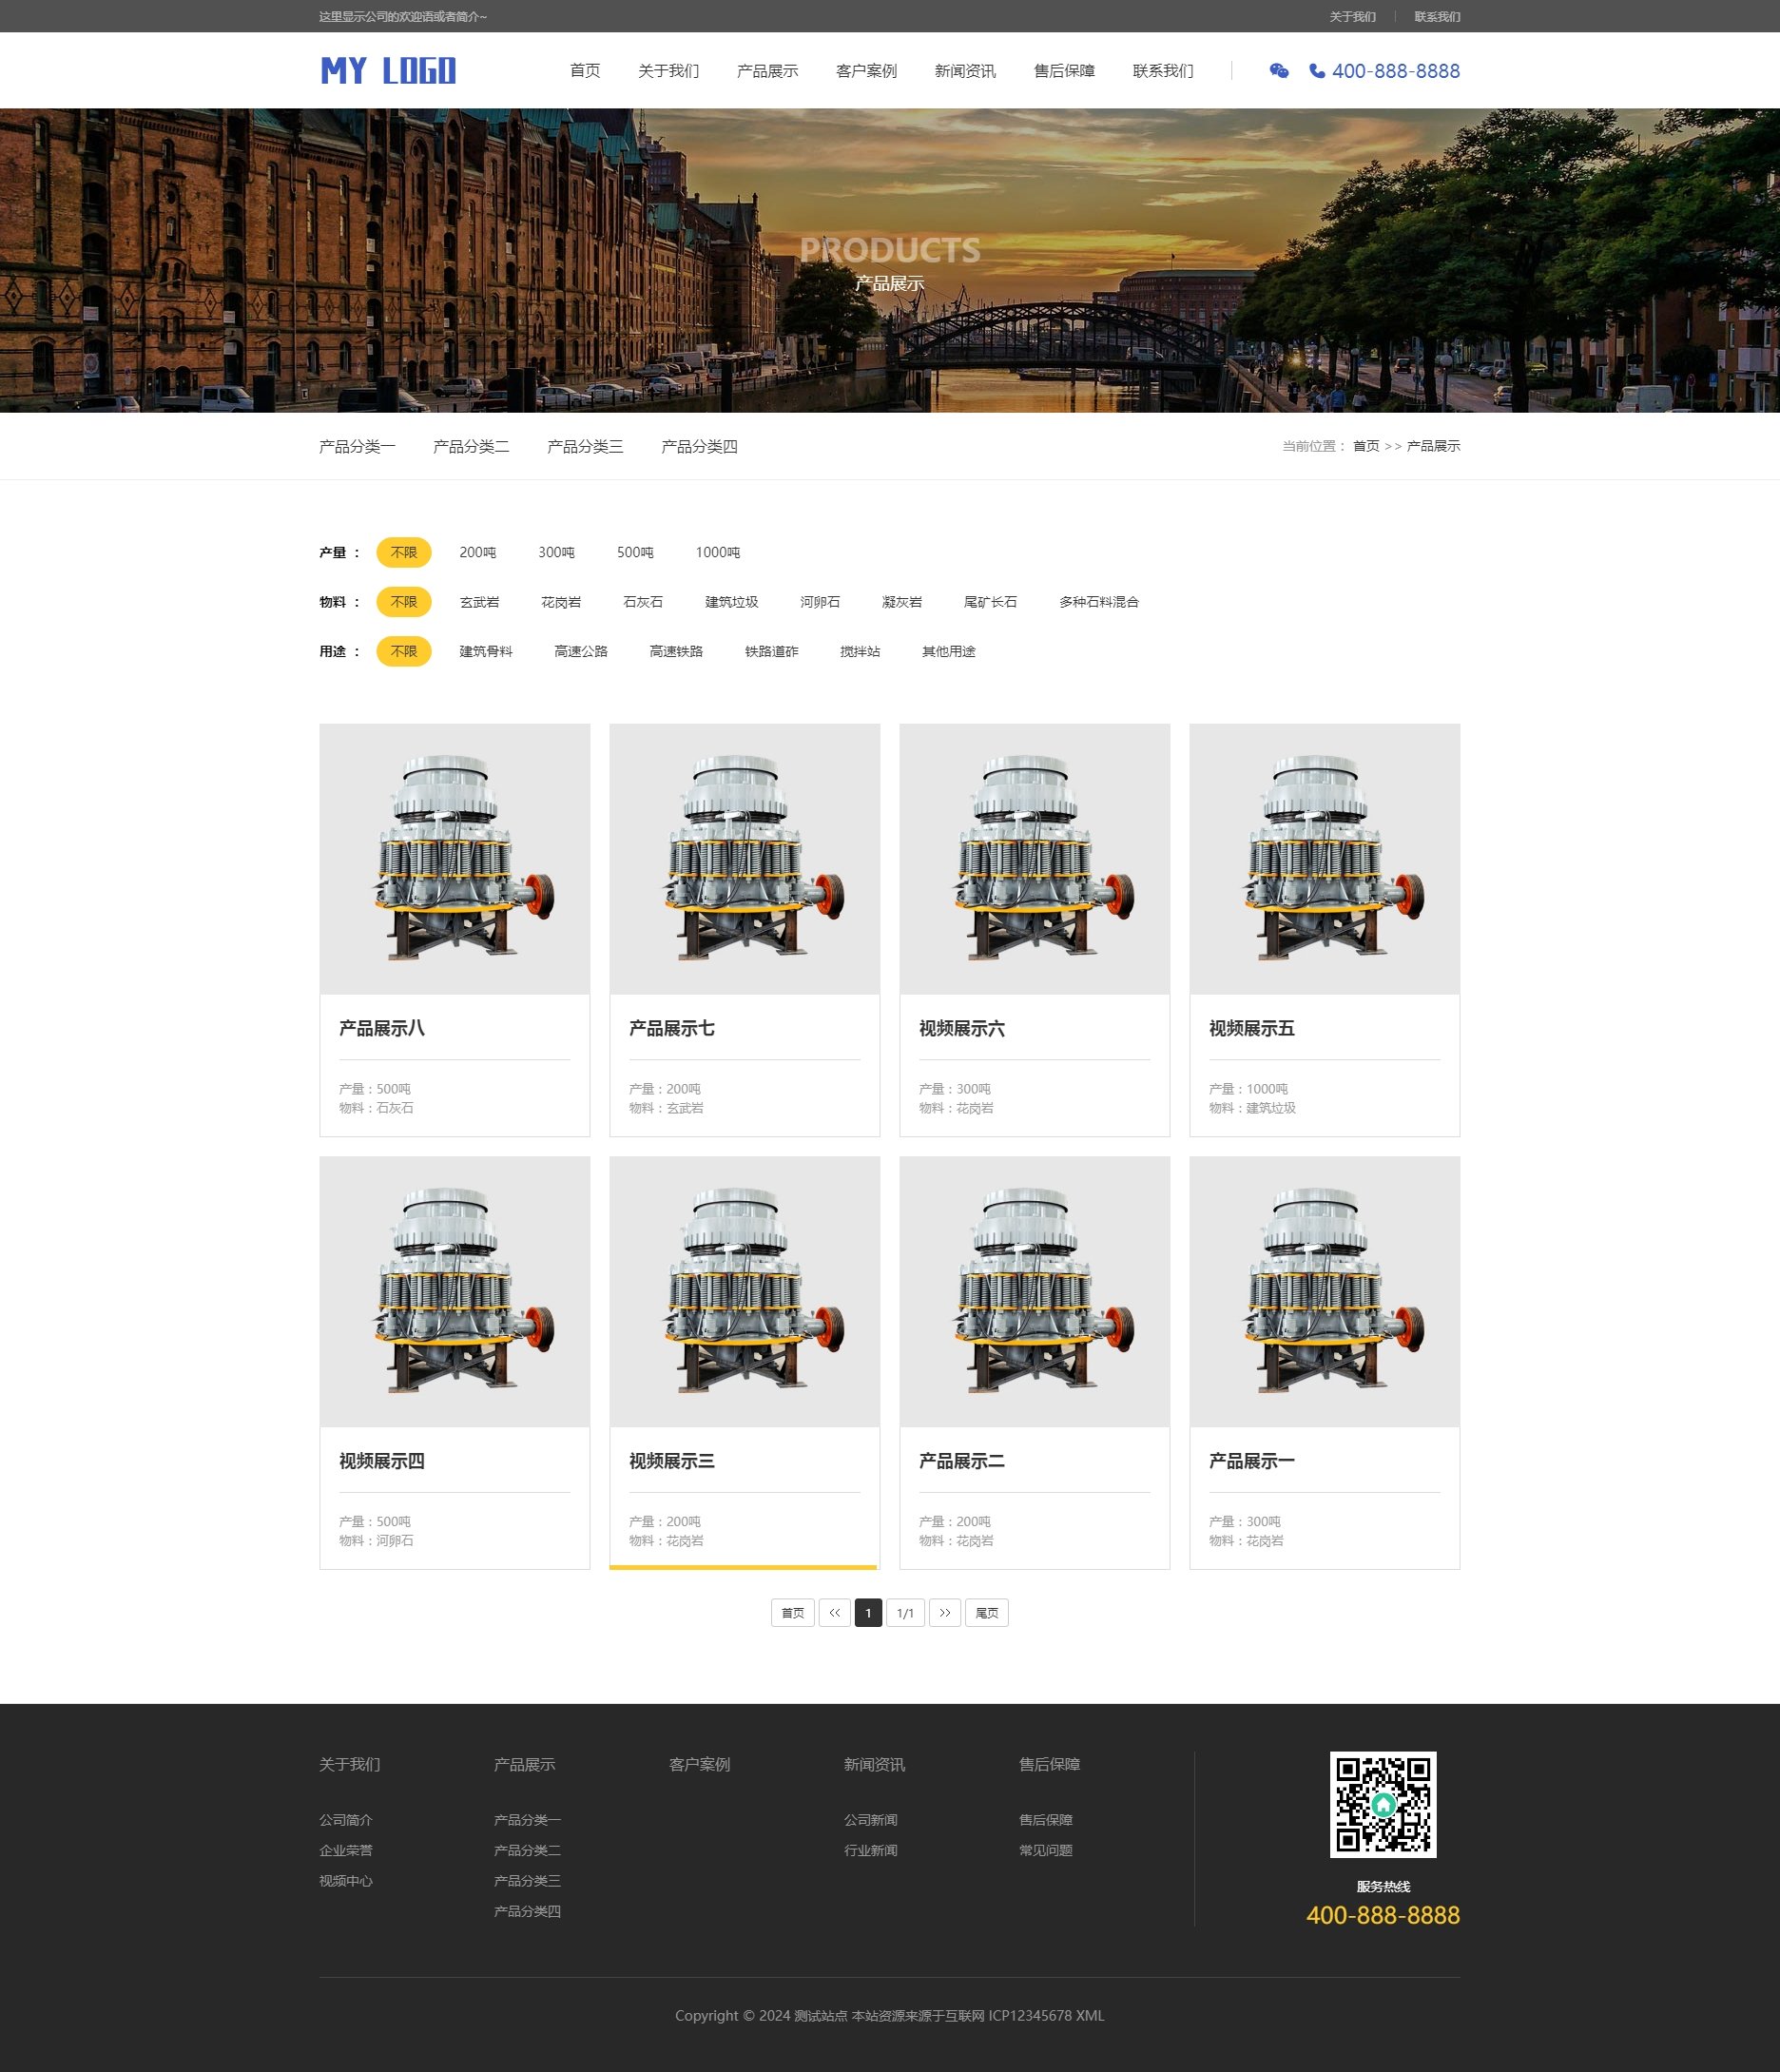Go to next page with double-right arrow
Image resolution: width=1780 pixels, height=2072 pixels.
pyautogui.click(x=944, y=1613)
